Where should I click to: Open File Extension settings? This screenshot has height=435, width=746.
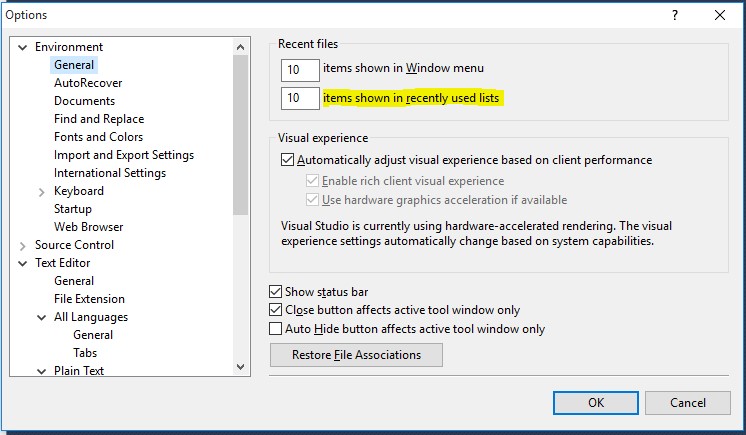pos(89,299)
